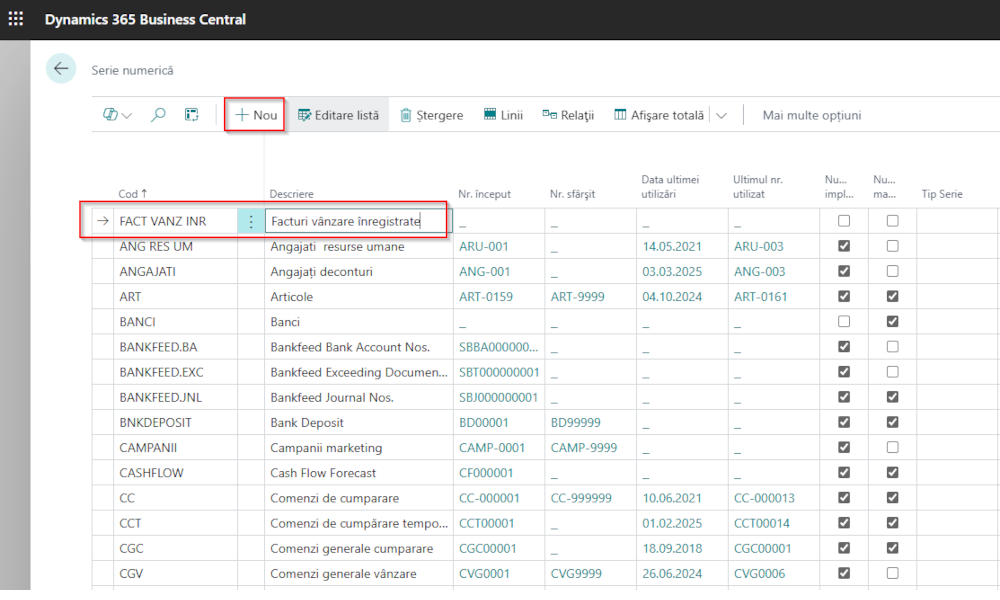Expand the share icon dropdown chevron
Screen dimensions: 1000x600
[x=127, y=115]
